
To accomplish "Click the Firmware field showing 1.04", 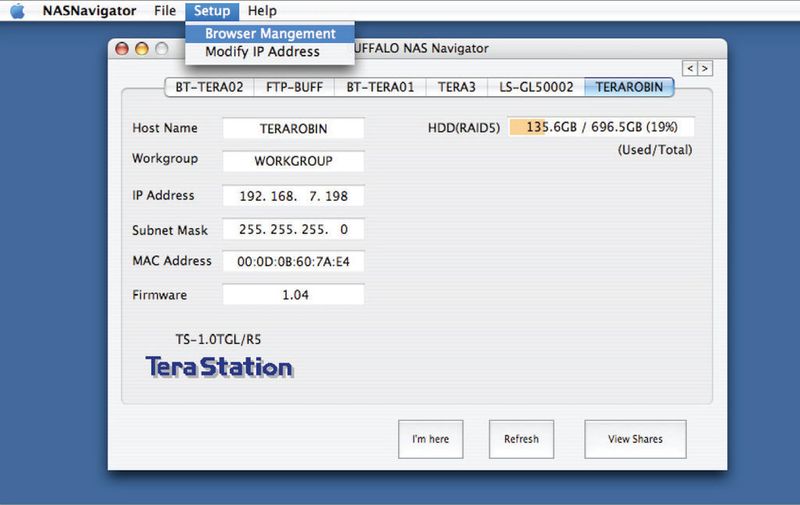I will [293, 295].
